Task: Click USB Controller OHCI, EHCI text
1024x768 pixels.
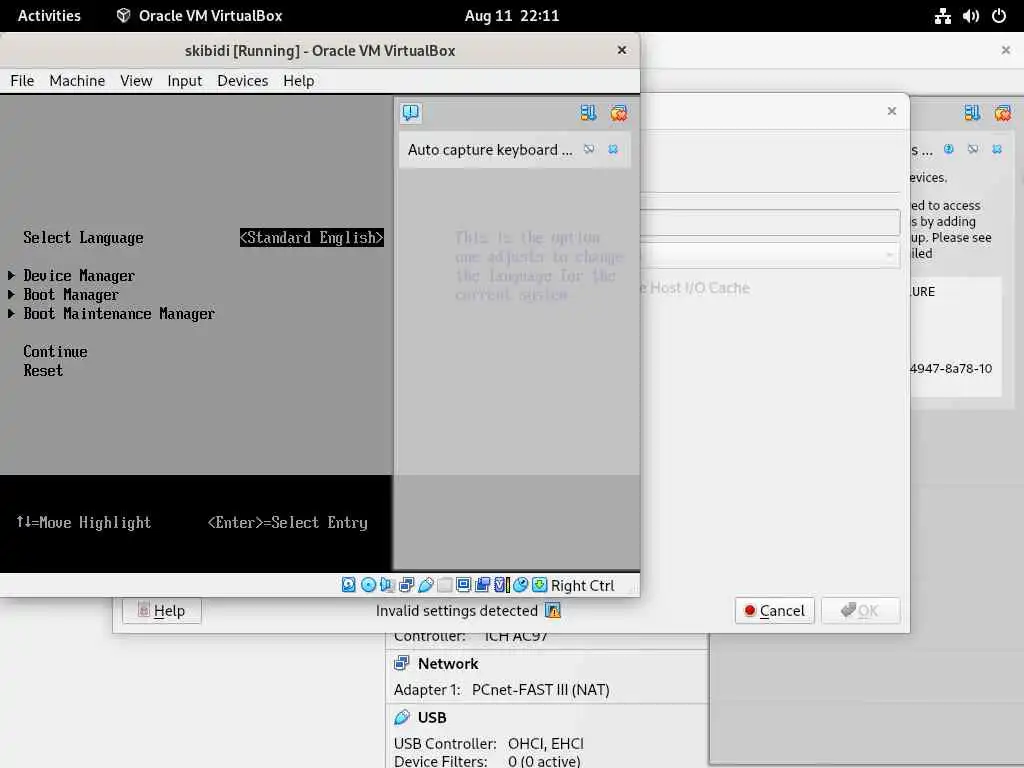Action: 488,743
